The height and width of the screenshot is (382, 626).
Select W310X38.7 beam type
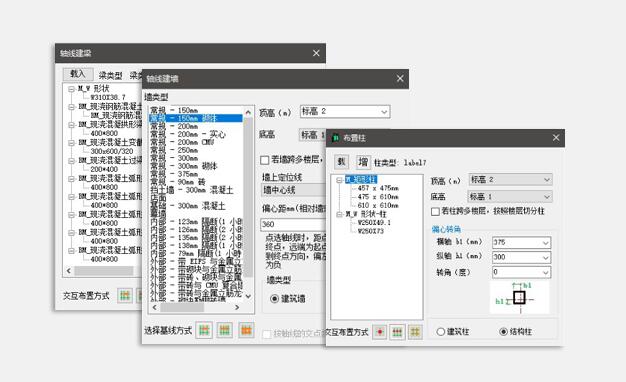tap(108, 97)
